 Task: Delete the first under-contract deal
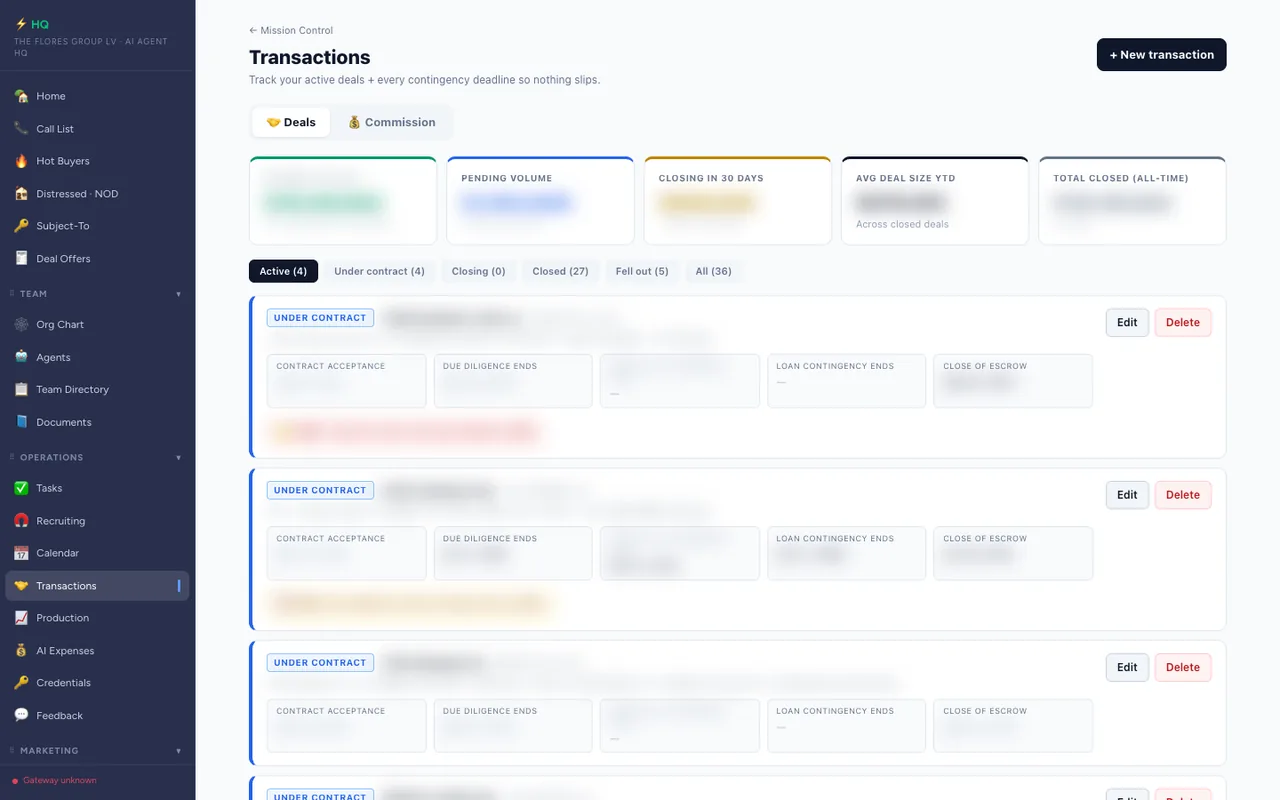click(x=1183, y=322)
